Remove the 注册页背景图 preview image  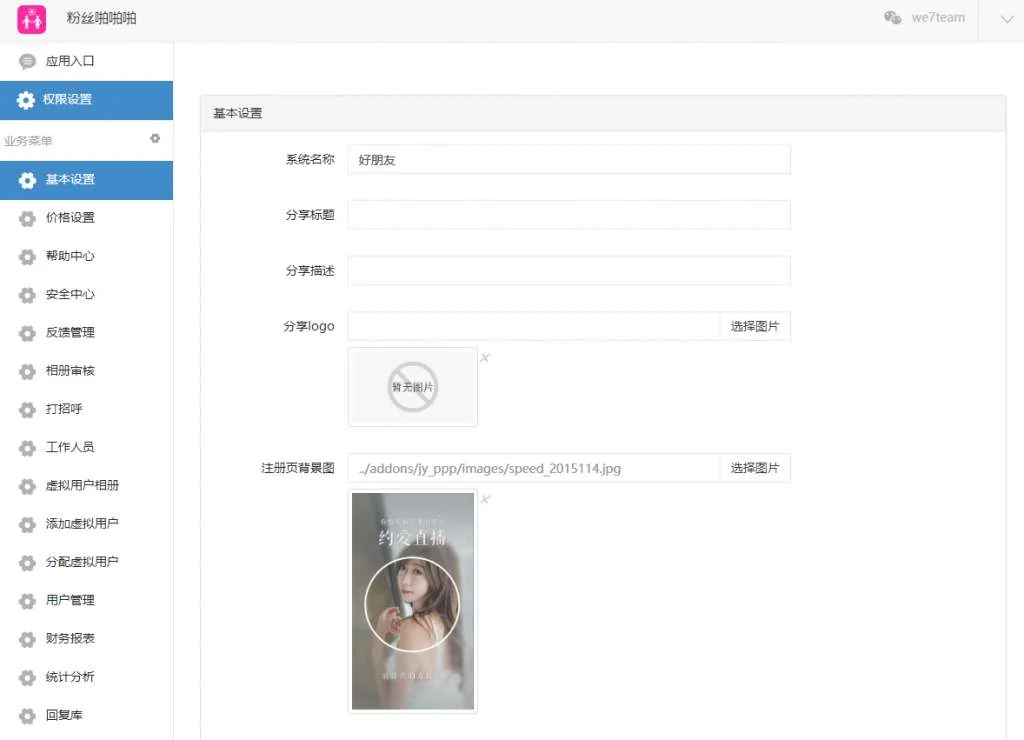tap(485, 499)
